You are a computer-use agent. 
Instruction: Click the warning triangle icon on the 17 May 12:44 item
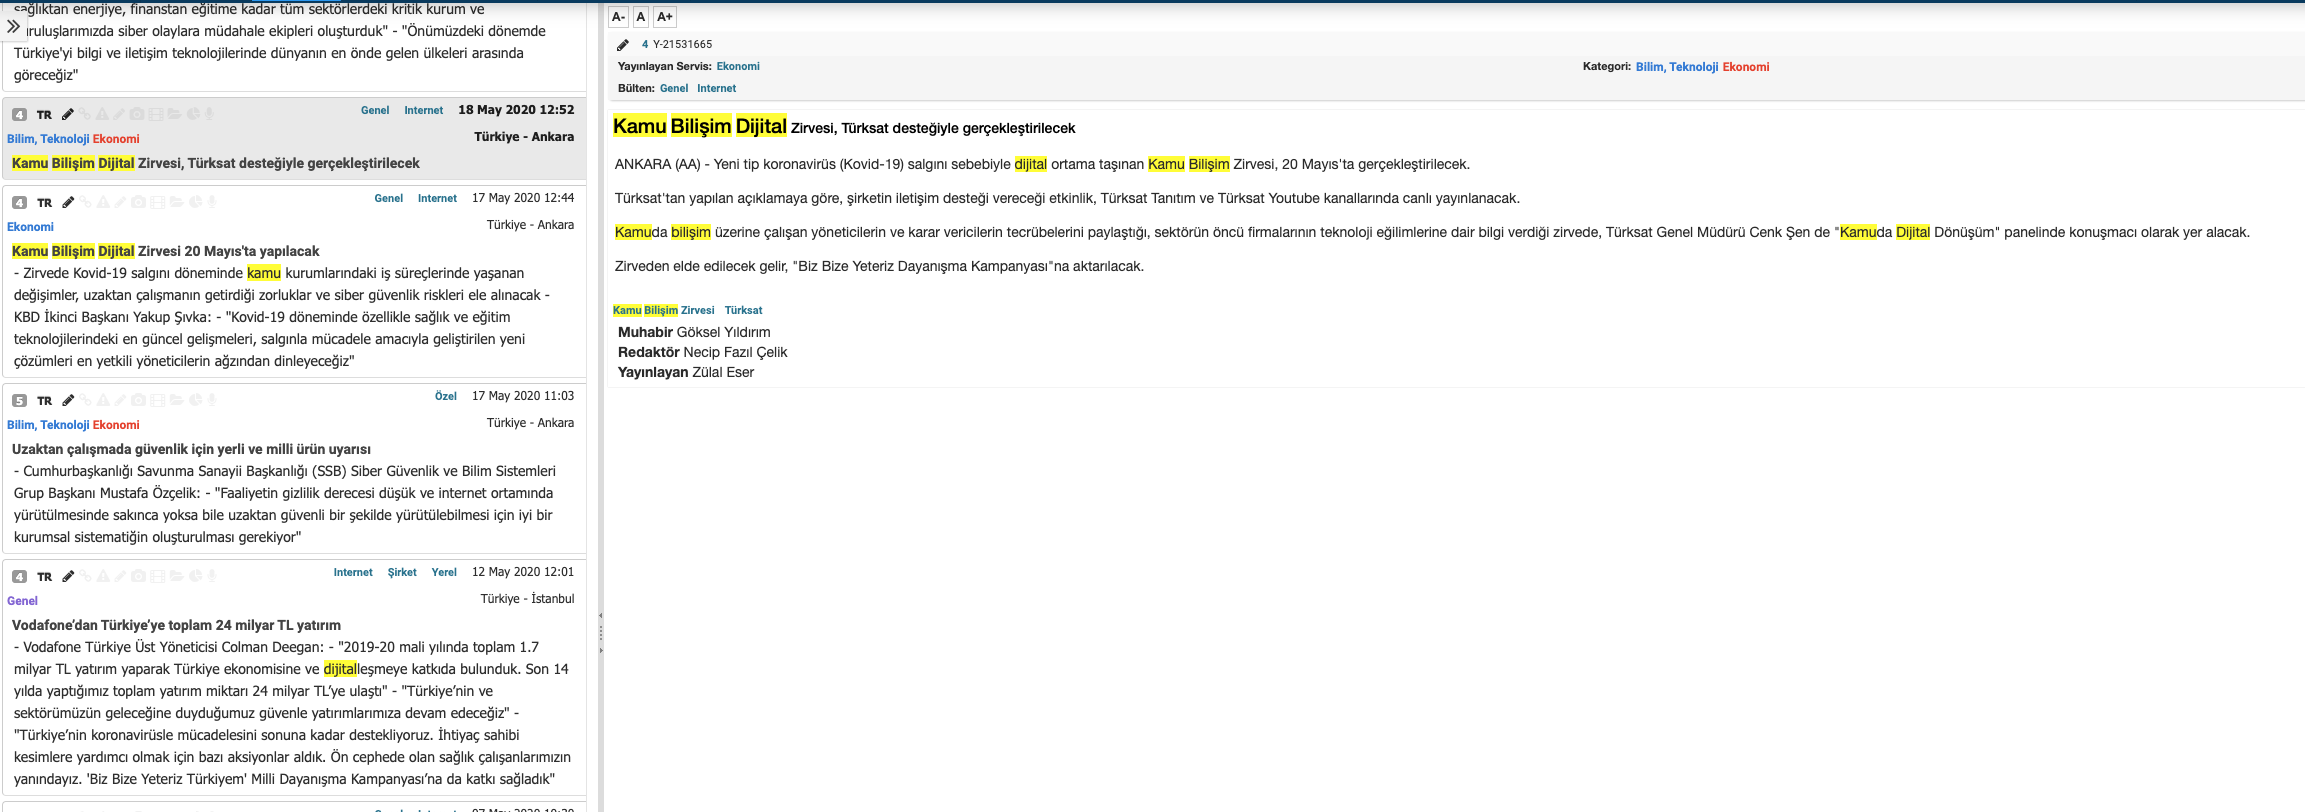pyautogui.click(x=102, y=202)
